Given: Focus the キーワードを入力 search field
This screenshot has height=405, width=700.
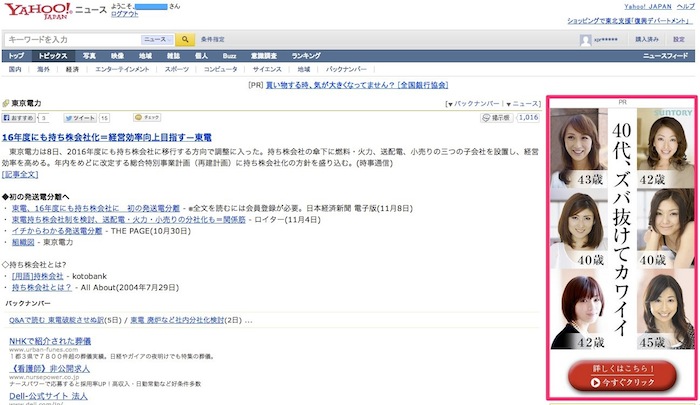Looking at the screenshot, I should (x=74, y=40).
